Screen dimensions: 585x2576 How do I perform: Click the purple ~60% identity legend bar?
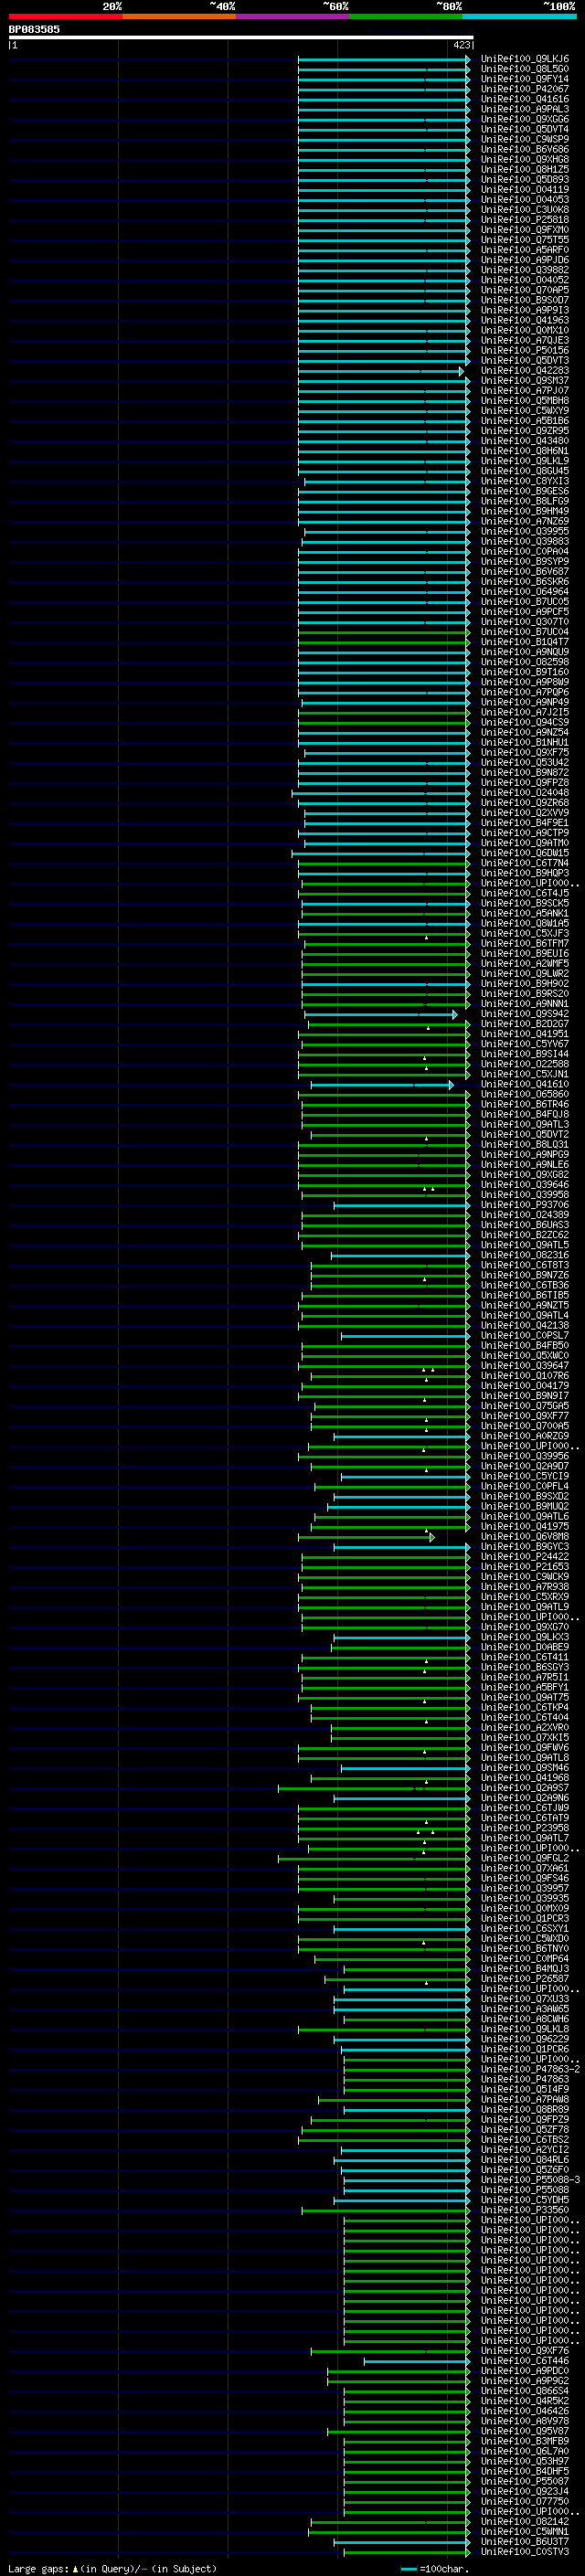coord(293,16)
